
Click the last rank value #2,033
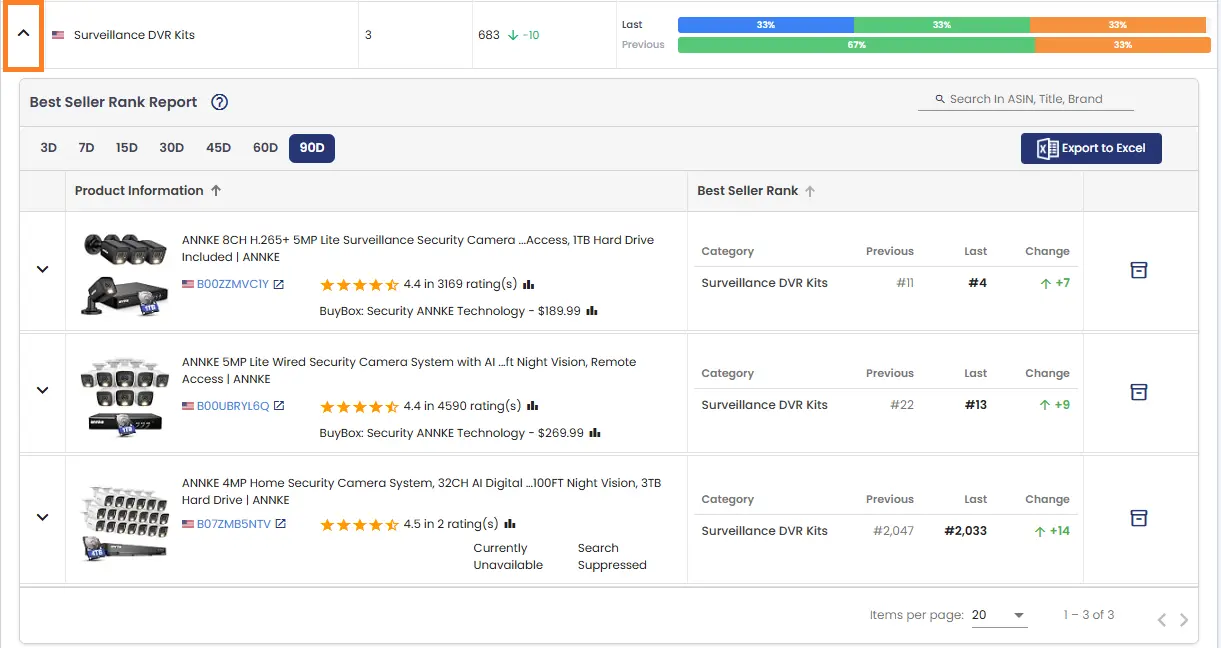(966, 531)
